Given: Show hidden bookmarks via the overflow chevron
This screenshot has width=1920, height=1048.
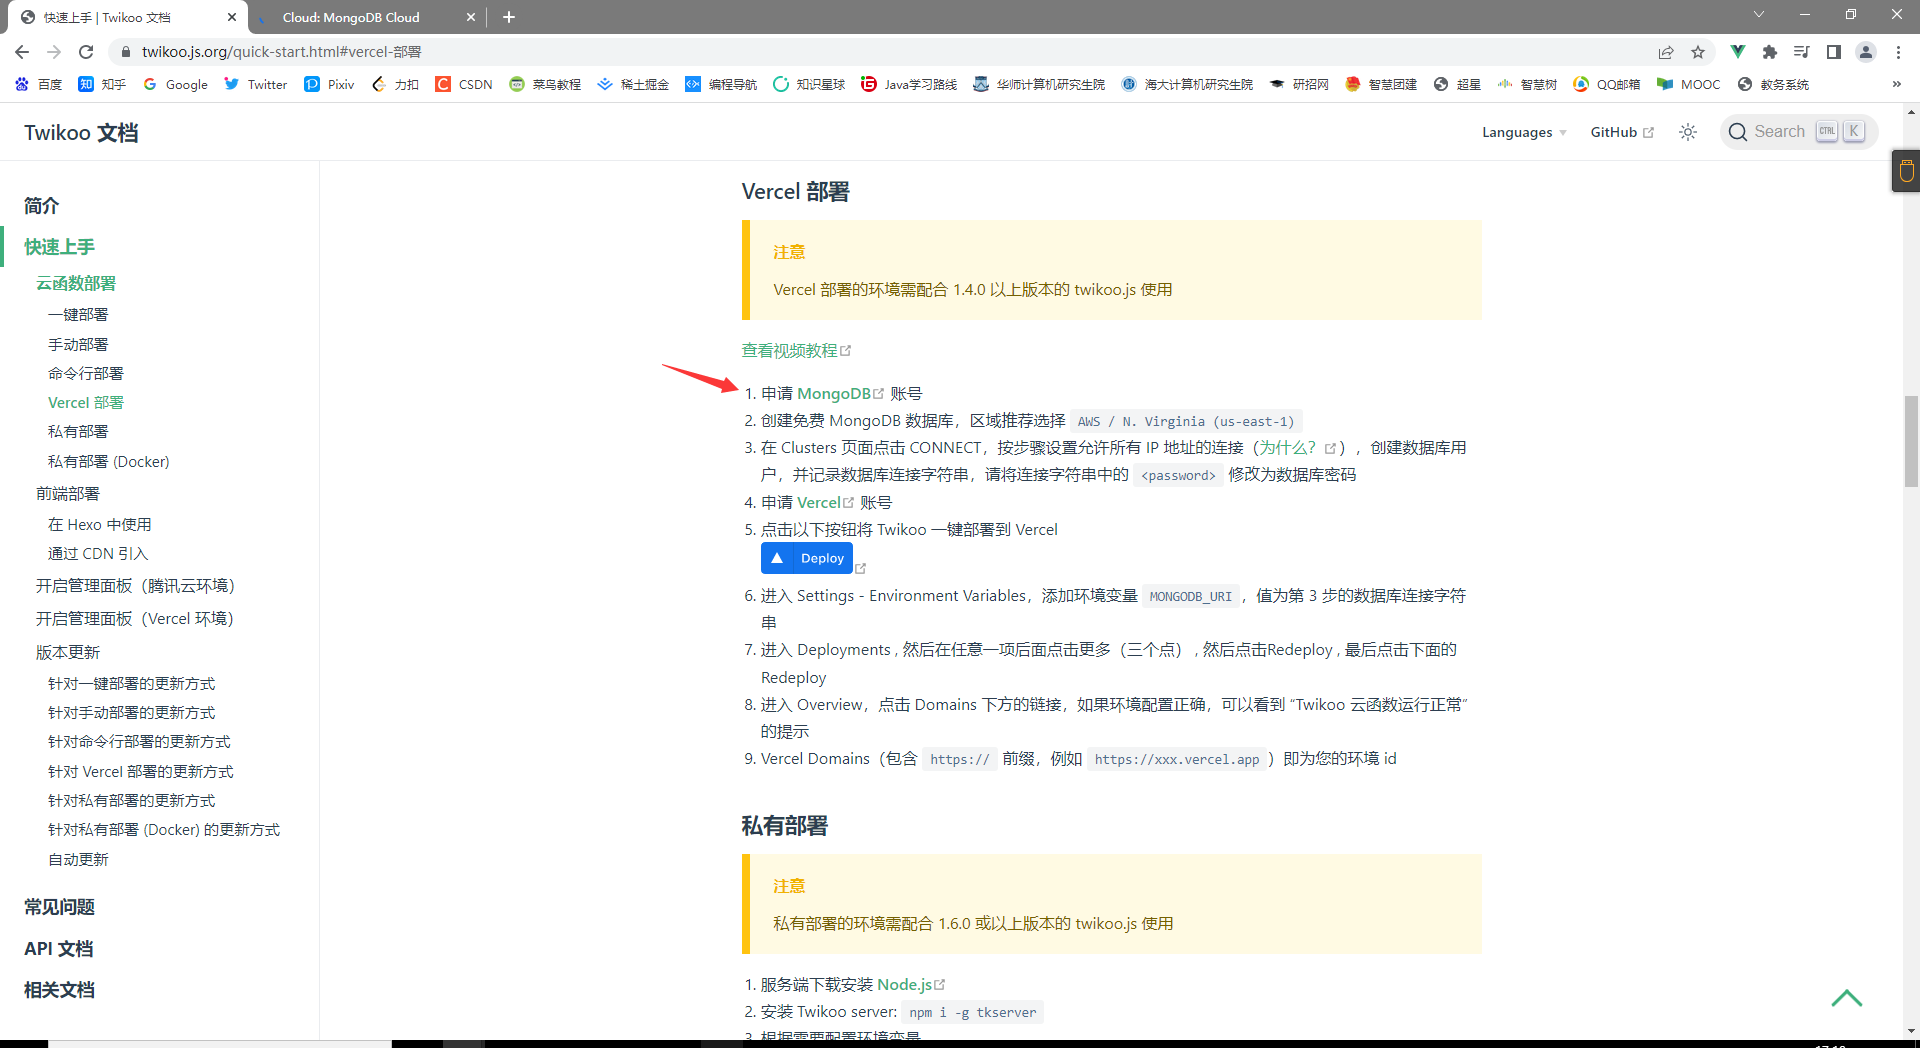Looking at the screenshot, I should [1898, 84].
